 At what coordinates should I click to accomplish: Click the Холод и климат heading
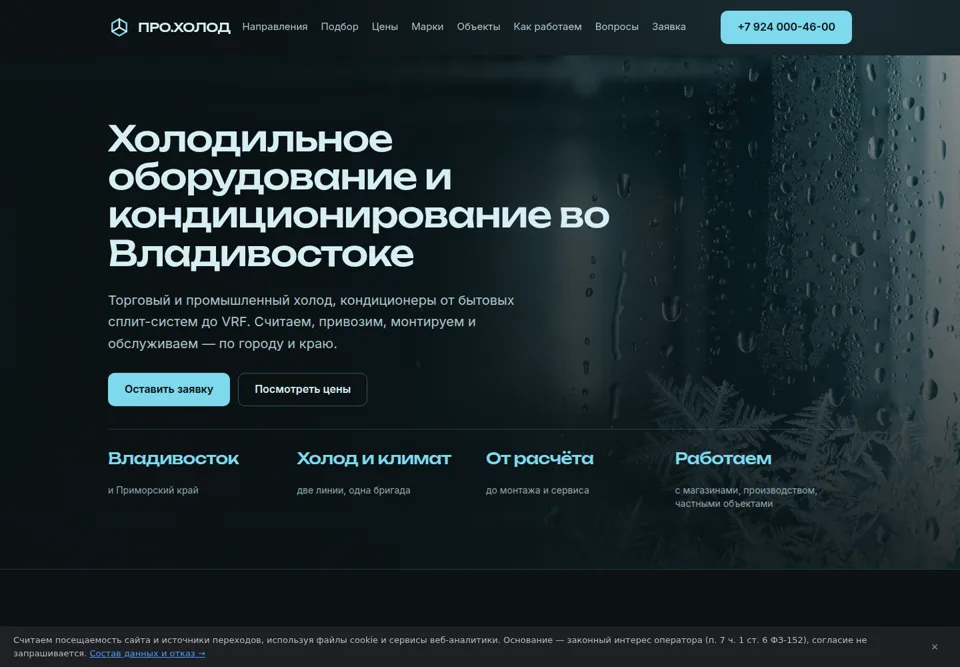[373, 459]
